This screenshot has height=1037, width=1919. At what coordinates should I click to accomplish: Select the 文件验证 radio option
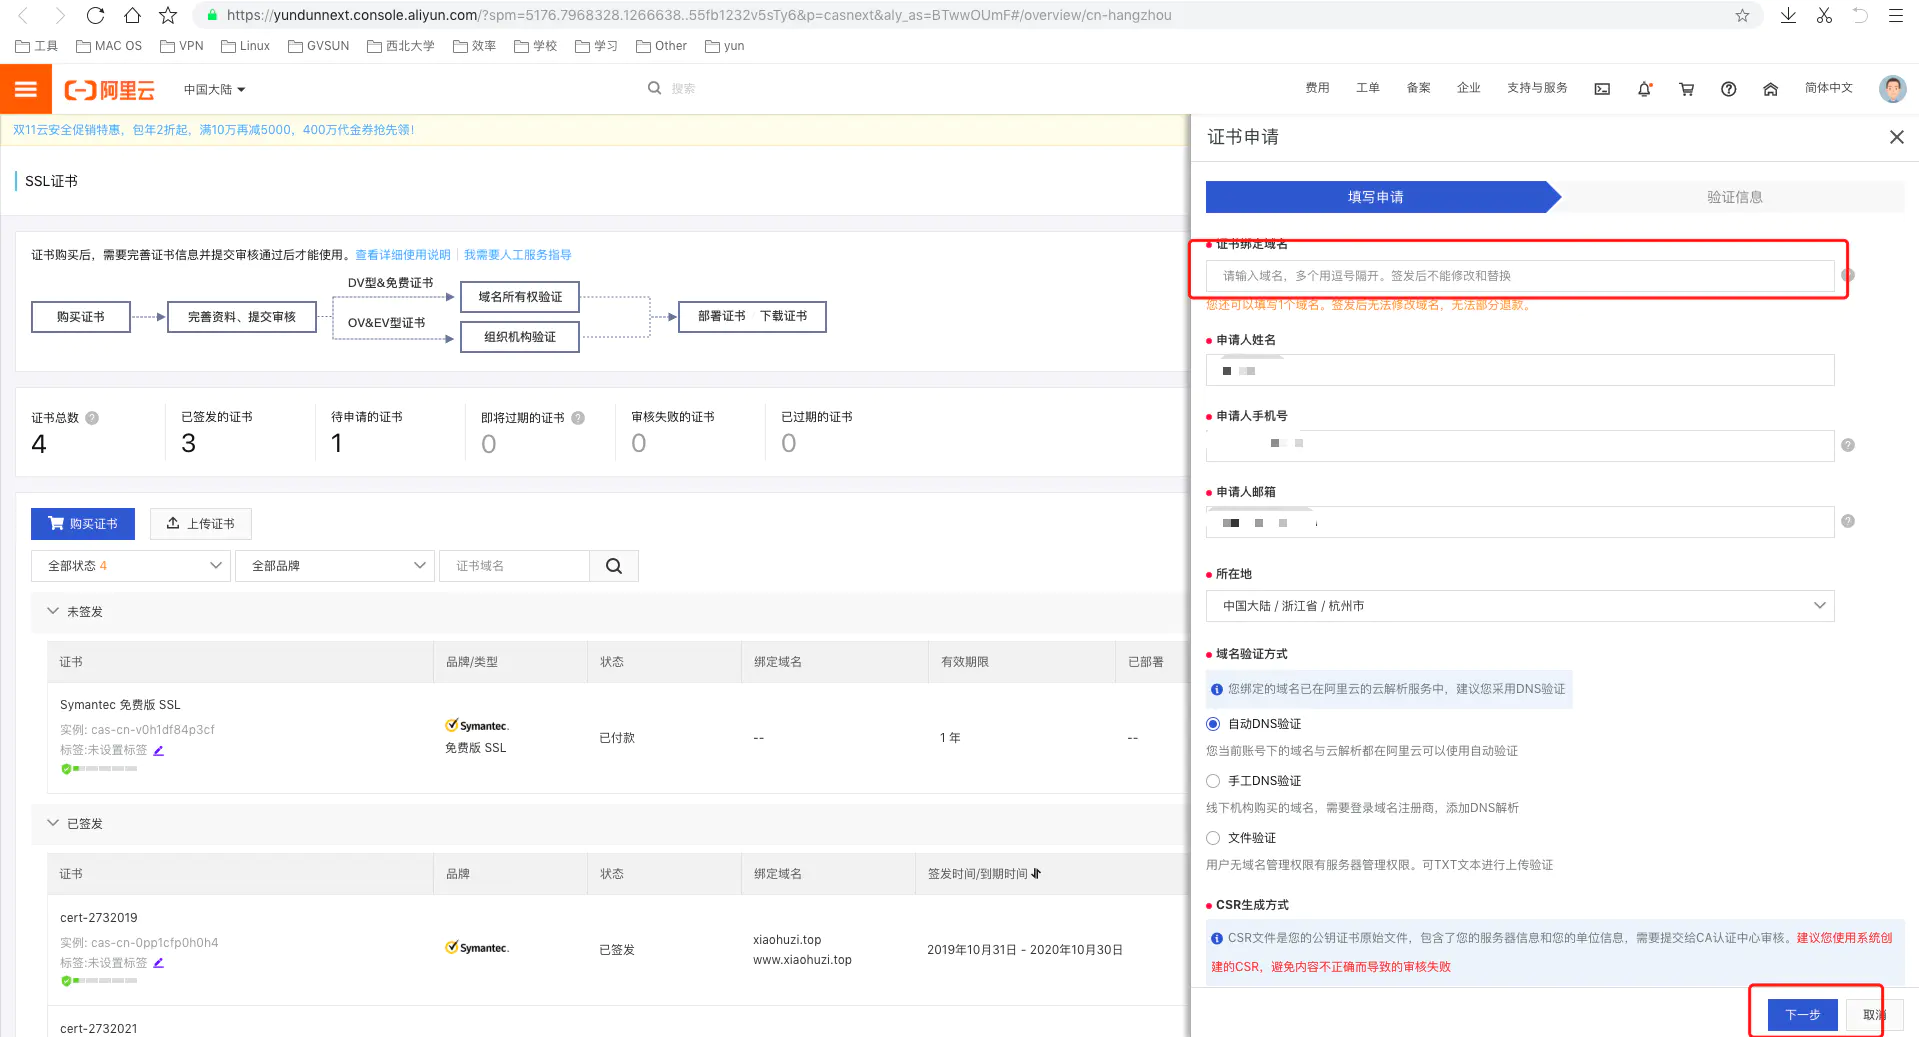pos(1213,838)
